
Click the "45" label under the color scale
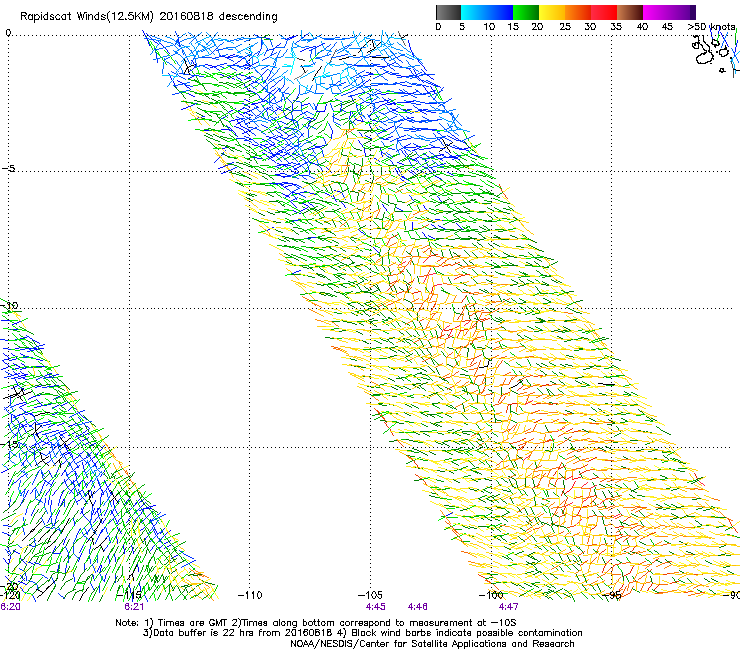click(x=667, y=27)
